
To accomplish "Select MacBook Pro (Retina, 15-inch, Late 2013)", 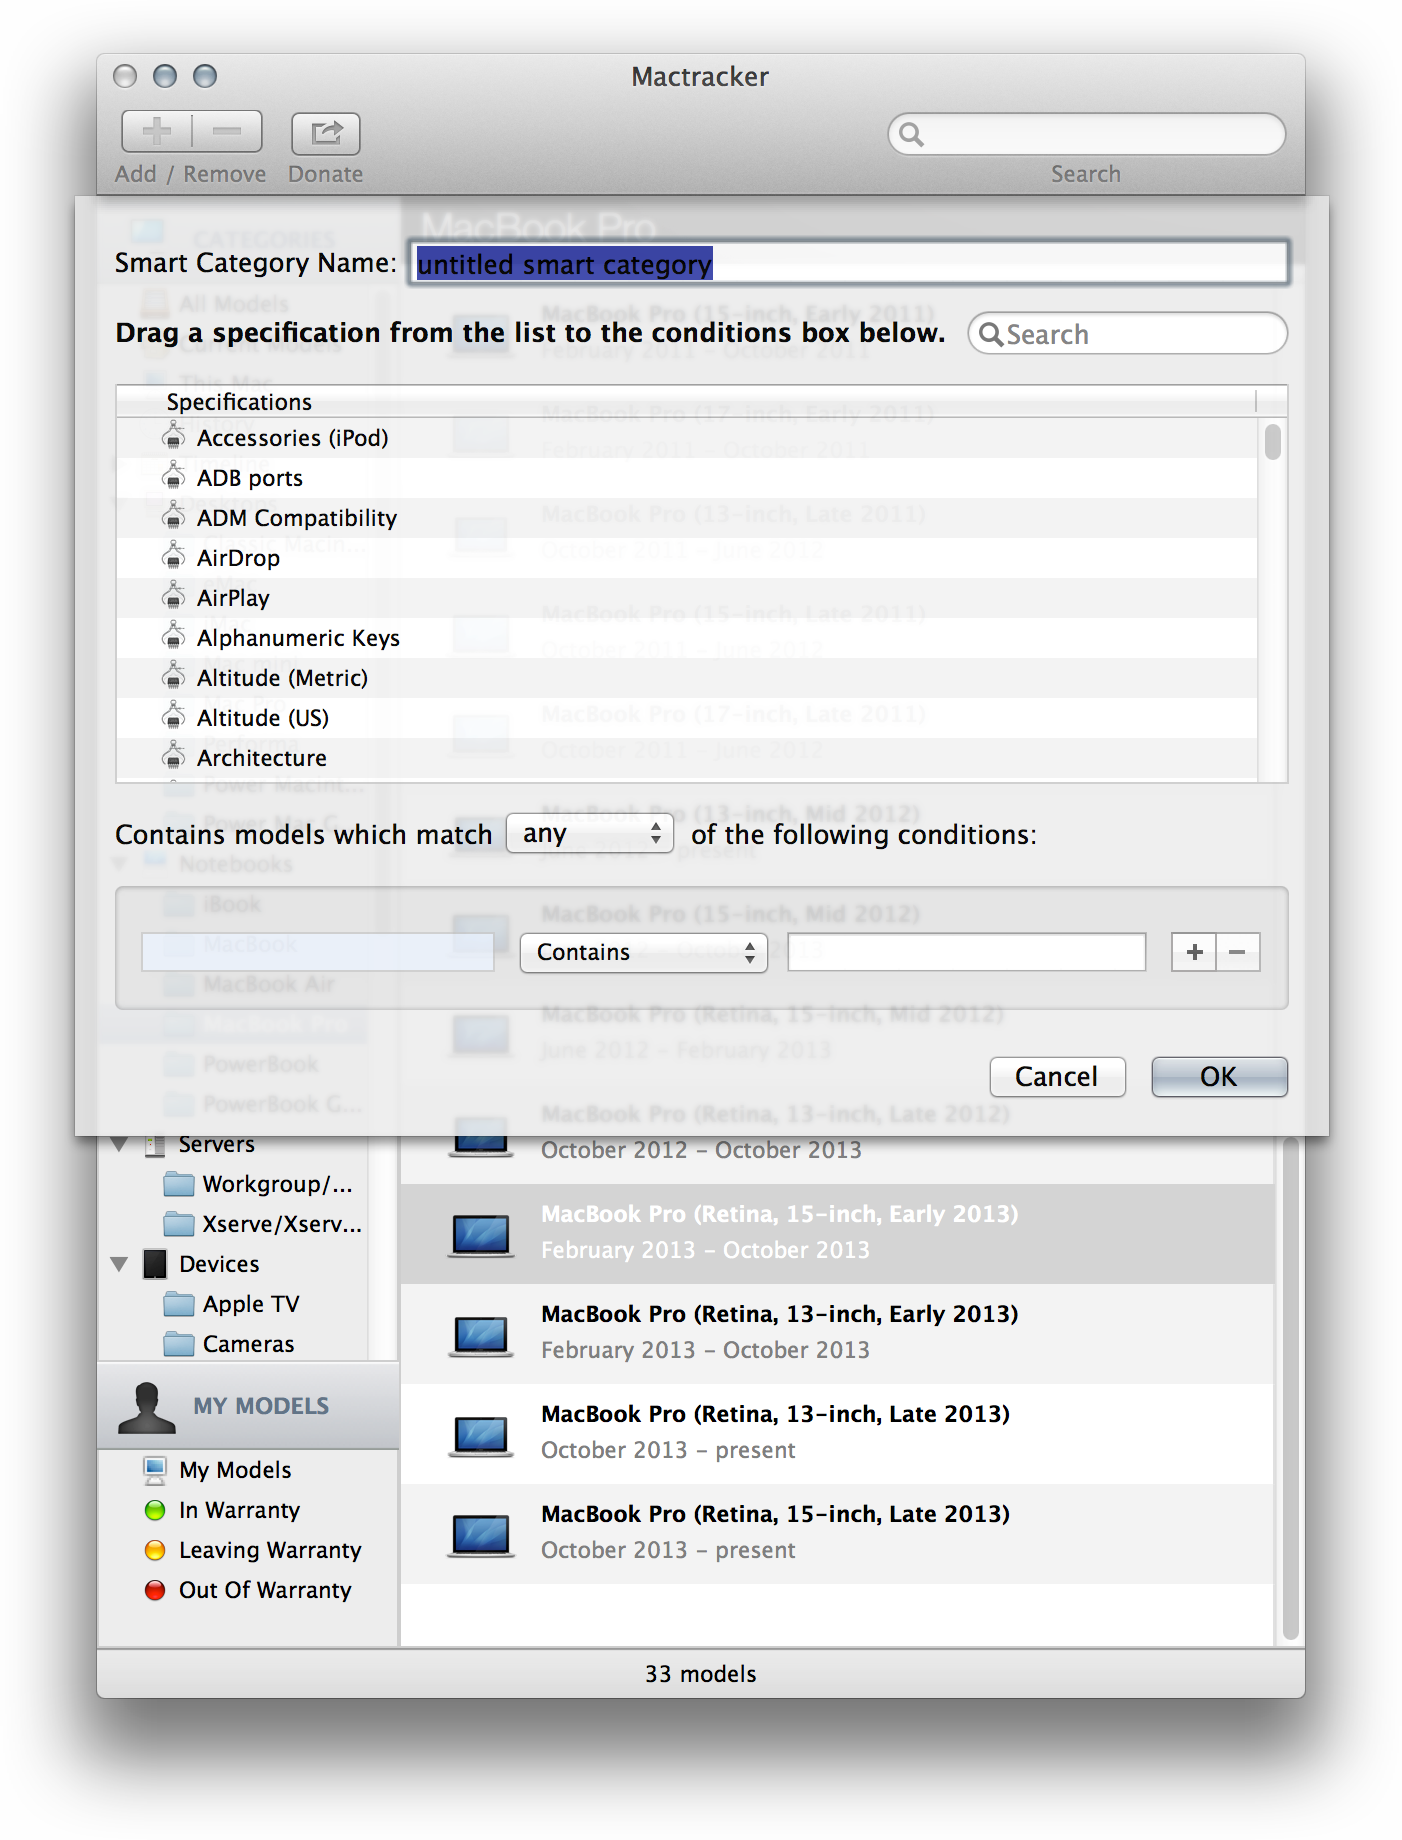I will coord(837,1534).
